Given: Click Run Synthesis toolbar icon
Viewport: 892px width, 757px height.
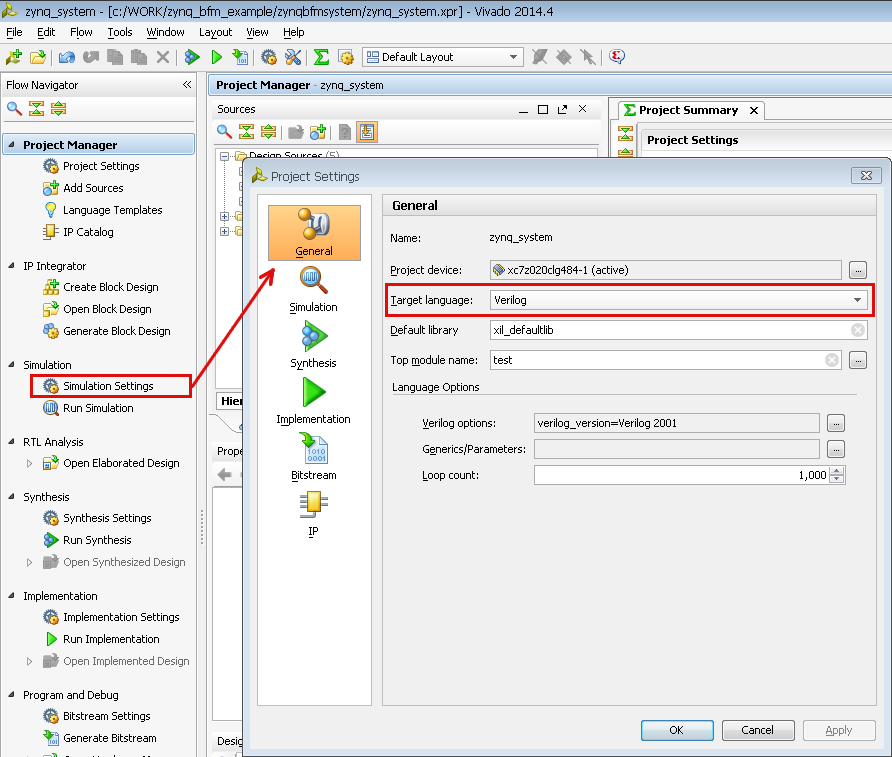Looking at the screenshot, I should pos(192,57).
